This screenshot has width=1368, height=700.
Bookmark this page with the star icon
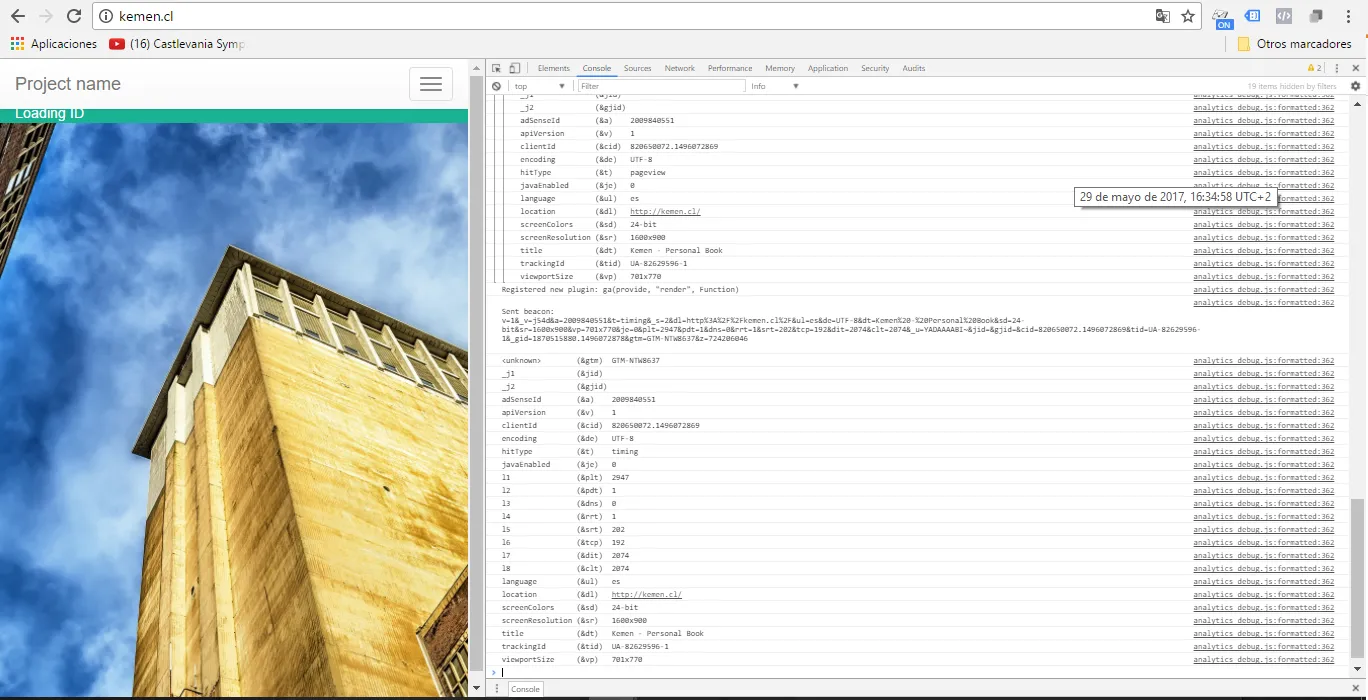(1188, 16)
